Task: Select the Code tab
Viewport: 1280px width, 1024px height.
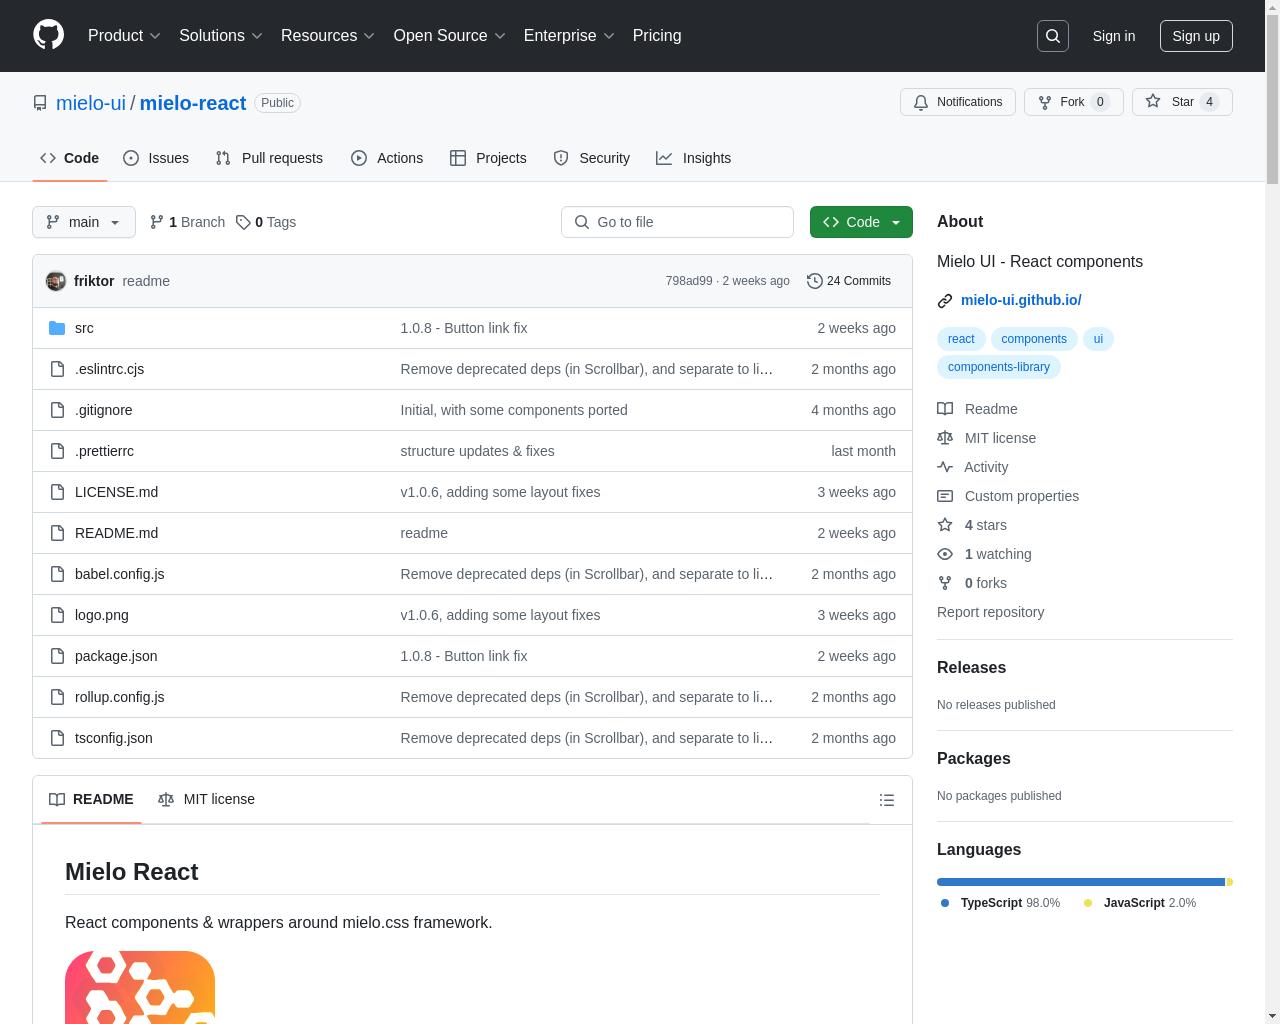Action: coord(70,158)
